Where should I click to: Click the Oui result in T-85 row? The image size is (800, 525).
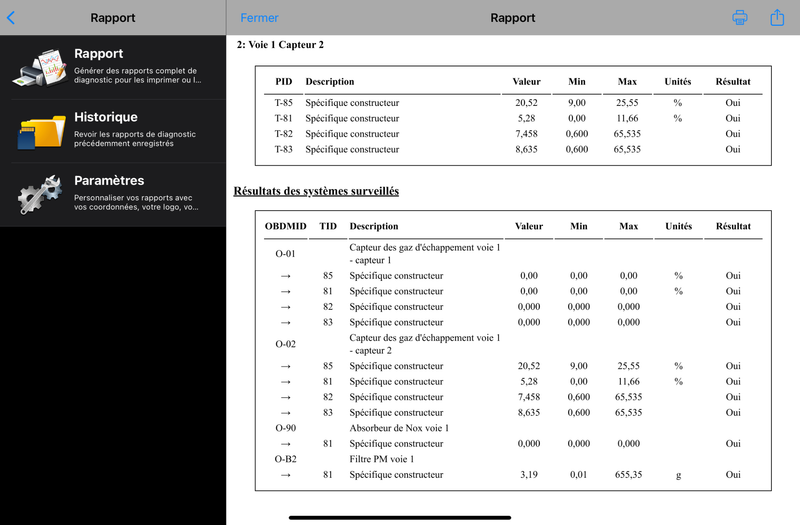(733, 103)
